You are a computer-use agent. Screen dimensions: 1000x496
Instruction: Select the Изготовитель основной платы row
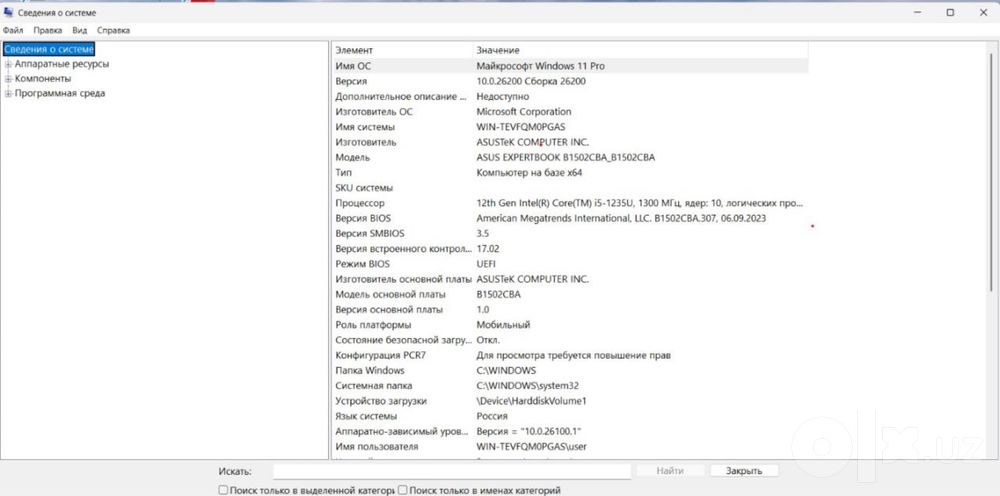pos(571,279)
